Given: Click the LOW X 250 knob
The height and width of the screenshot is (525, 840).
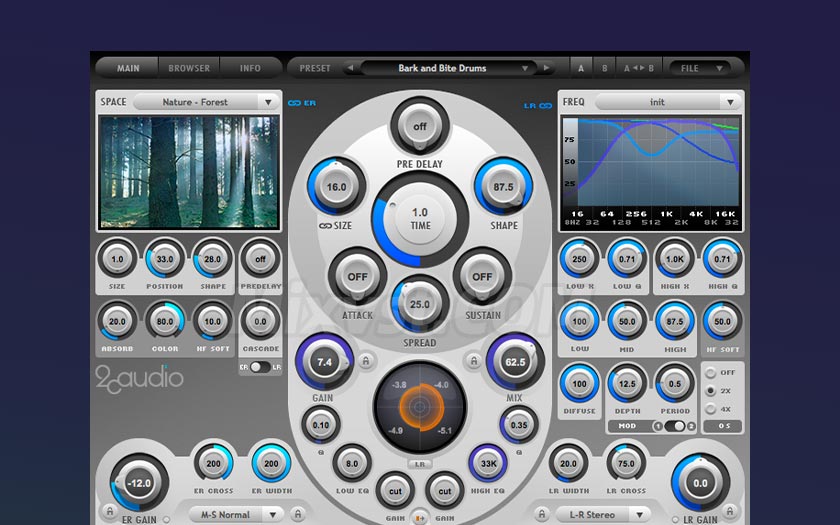Looking at the screenshot, I should 580,259.
